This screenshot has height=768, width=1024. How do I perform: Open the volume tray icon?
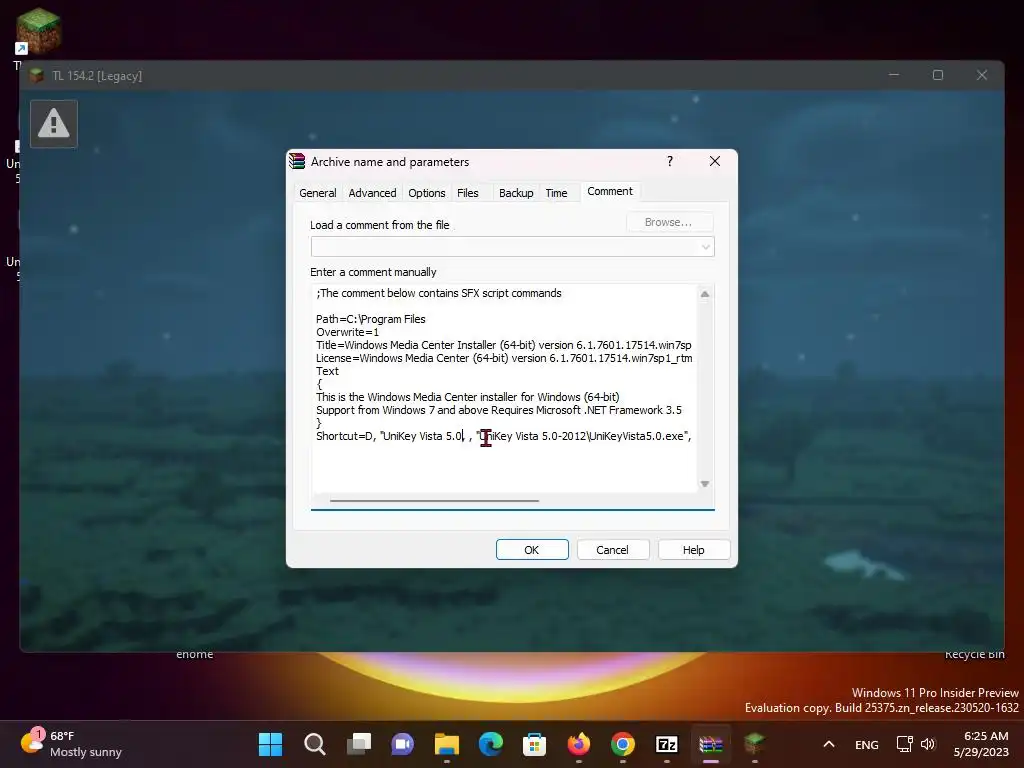(927, 744)
